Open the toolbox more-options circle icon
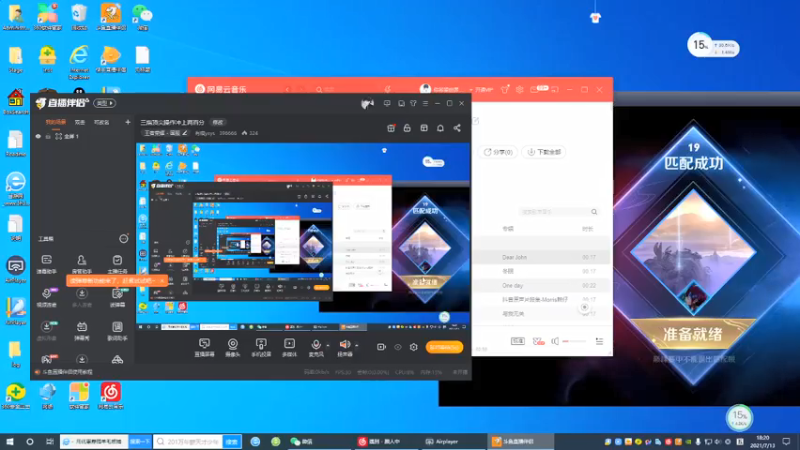The image size is (800, 450). pyautogui.click(x=123, y=238)
